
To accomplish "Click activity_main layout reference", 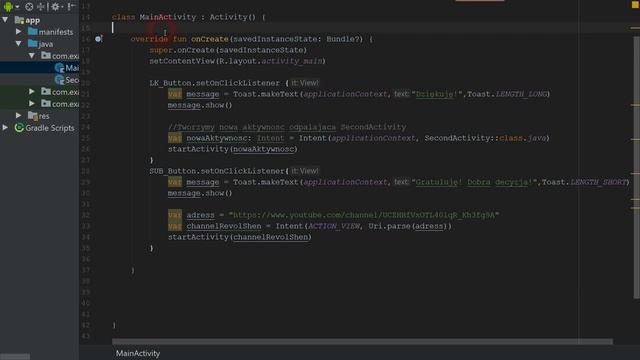I will (292, 61).
